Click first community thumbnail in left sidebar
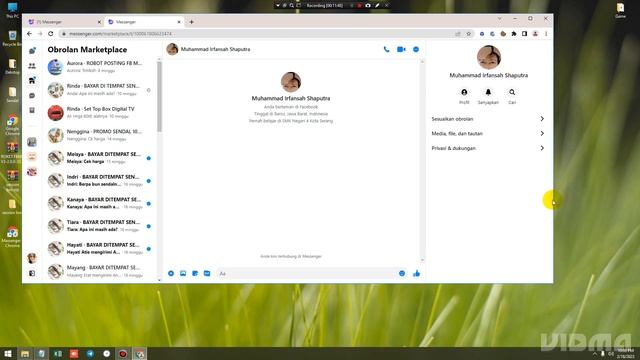The height and width of the screenshot is (360, 640). pos(32,142)
